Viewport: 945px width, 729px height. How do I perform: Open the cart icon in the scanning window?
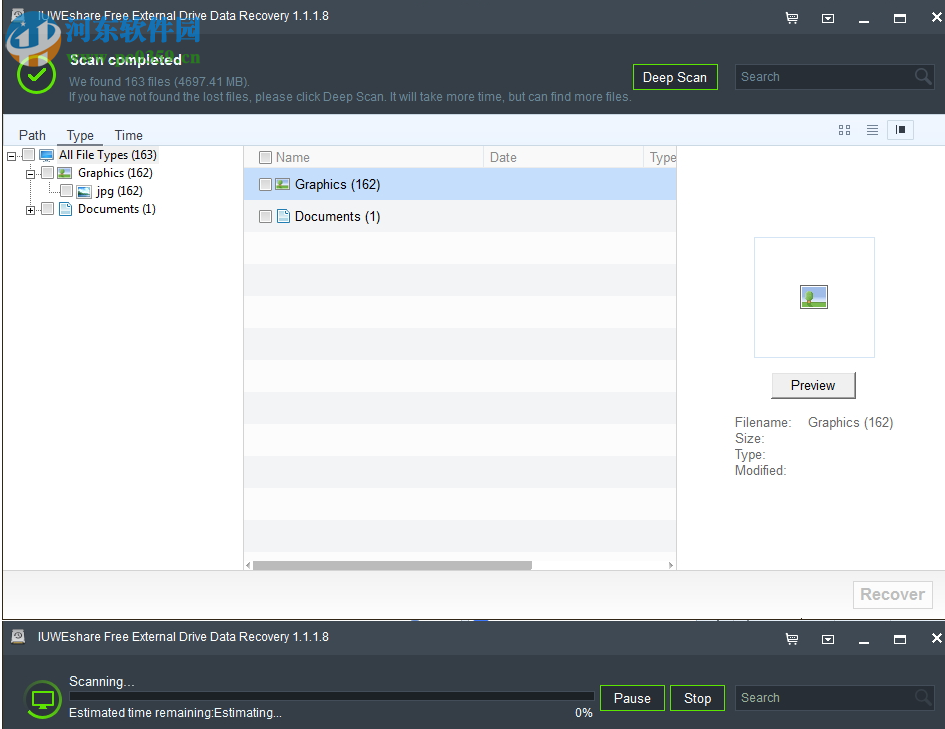[x=791, y=638]
